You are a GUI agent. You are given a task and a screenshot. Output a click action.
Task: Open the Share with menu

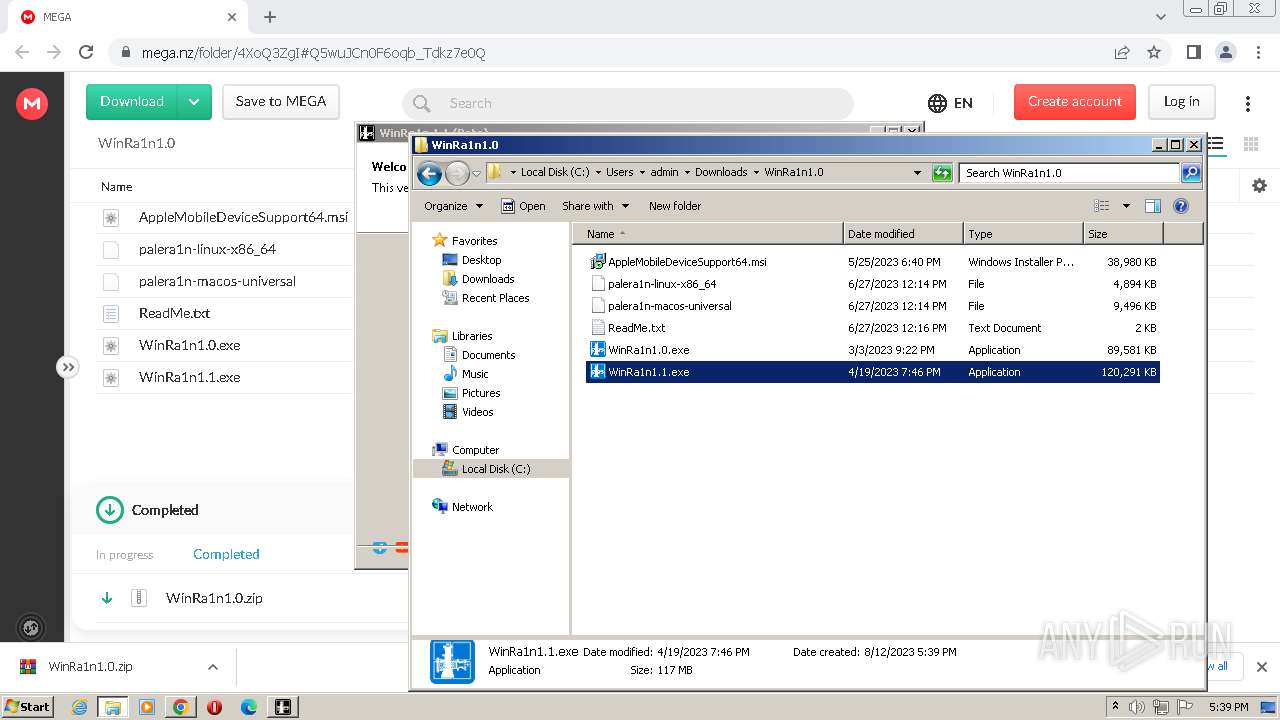(596, 206)
